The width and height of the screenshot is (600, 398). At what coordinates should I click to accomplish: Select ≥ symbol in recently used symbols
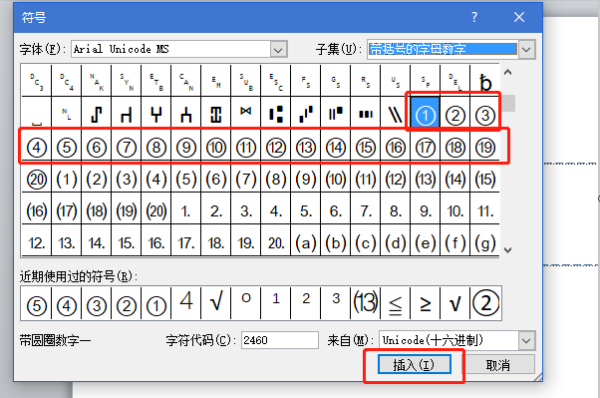coord(425,304)
